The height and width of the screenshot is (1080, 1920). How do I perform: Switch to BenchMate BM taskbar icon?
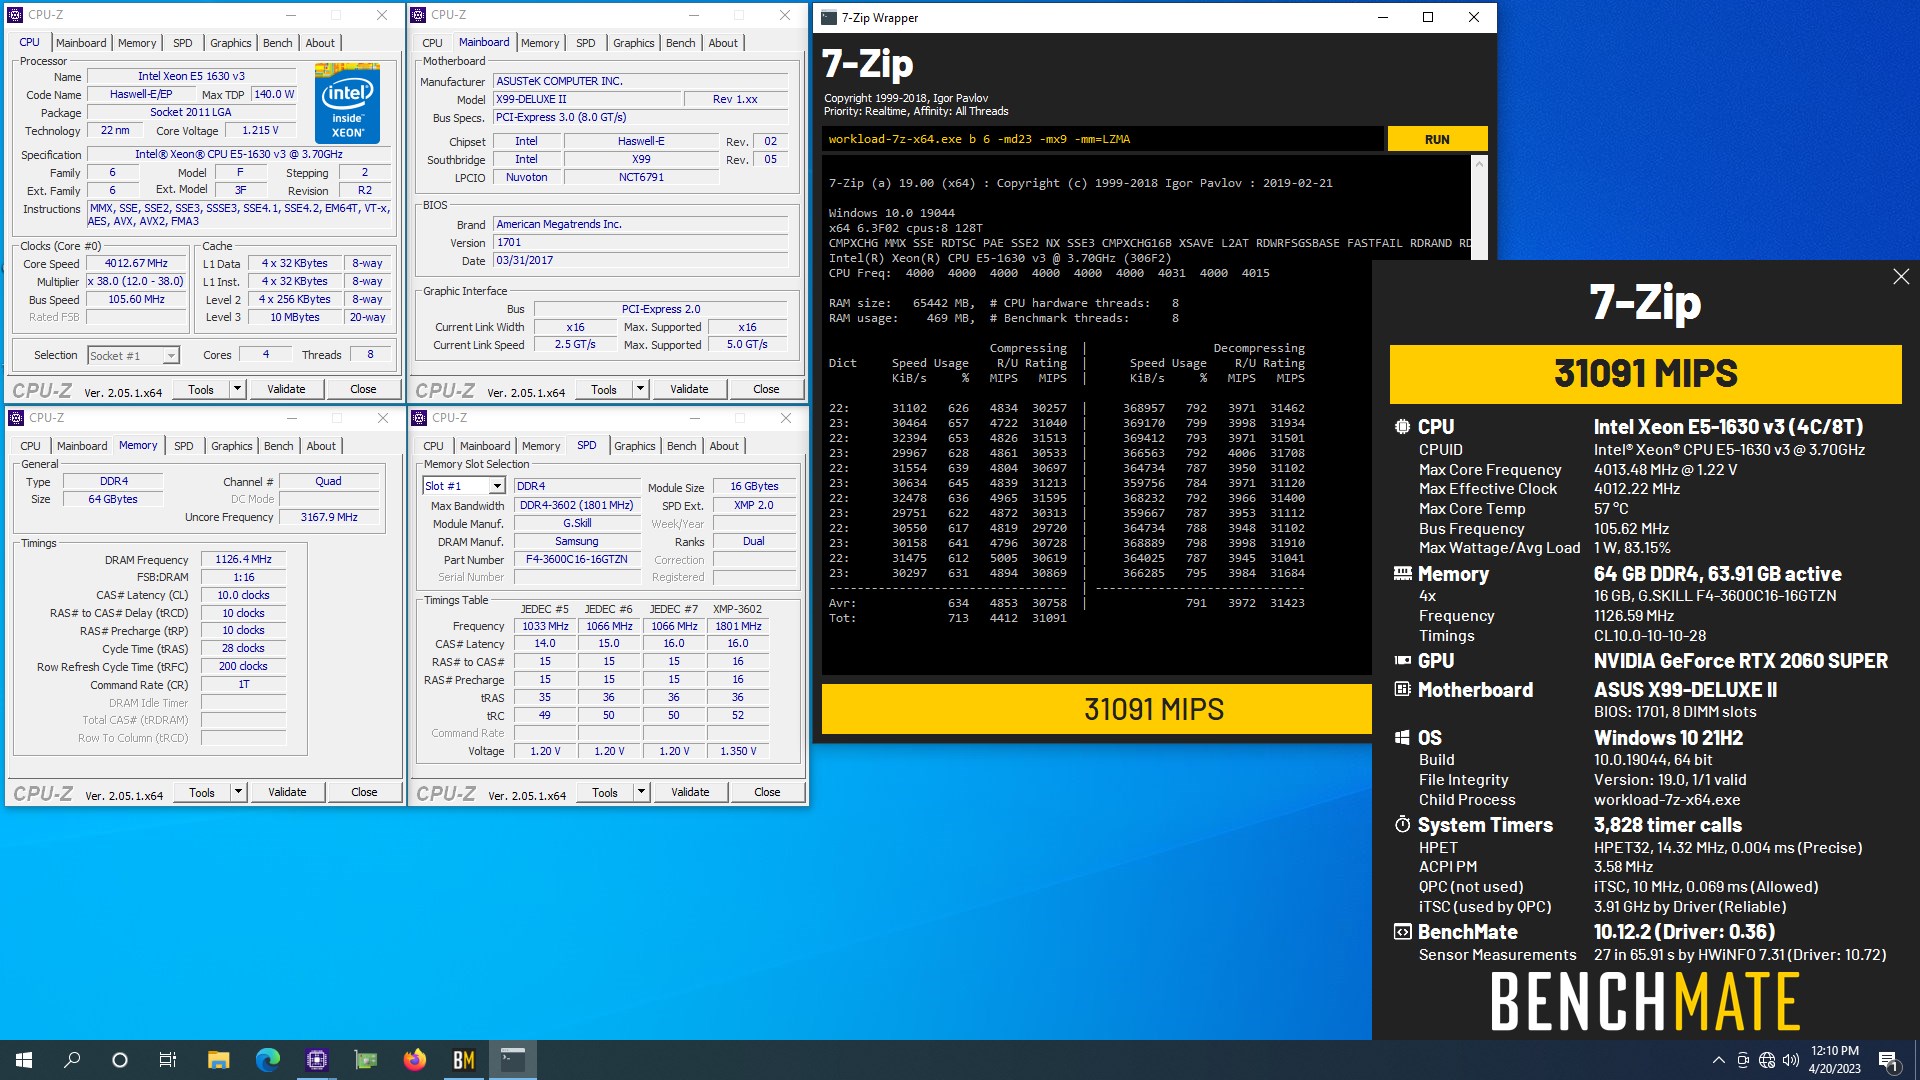coord(464,1060)
